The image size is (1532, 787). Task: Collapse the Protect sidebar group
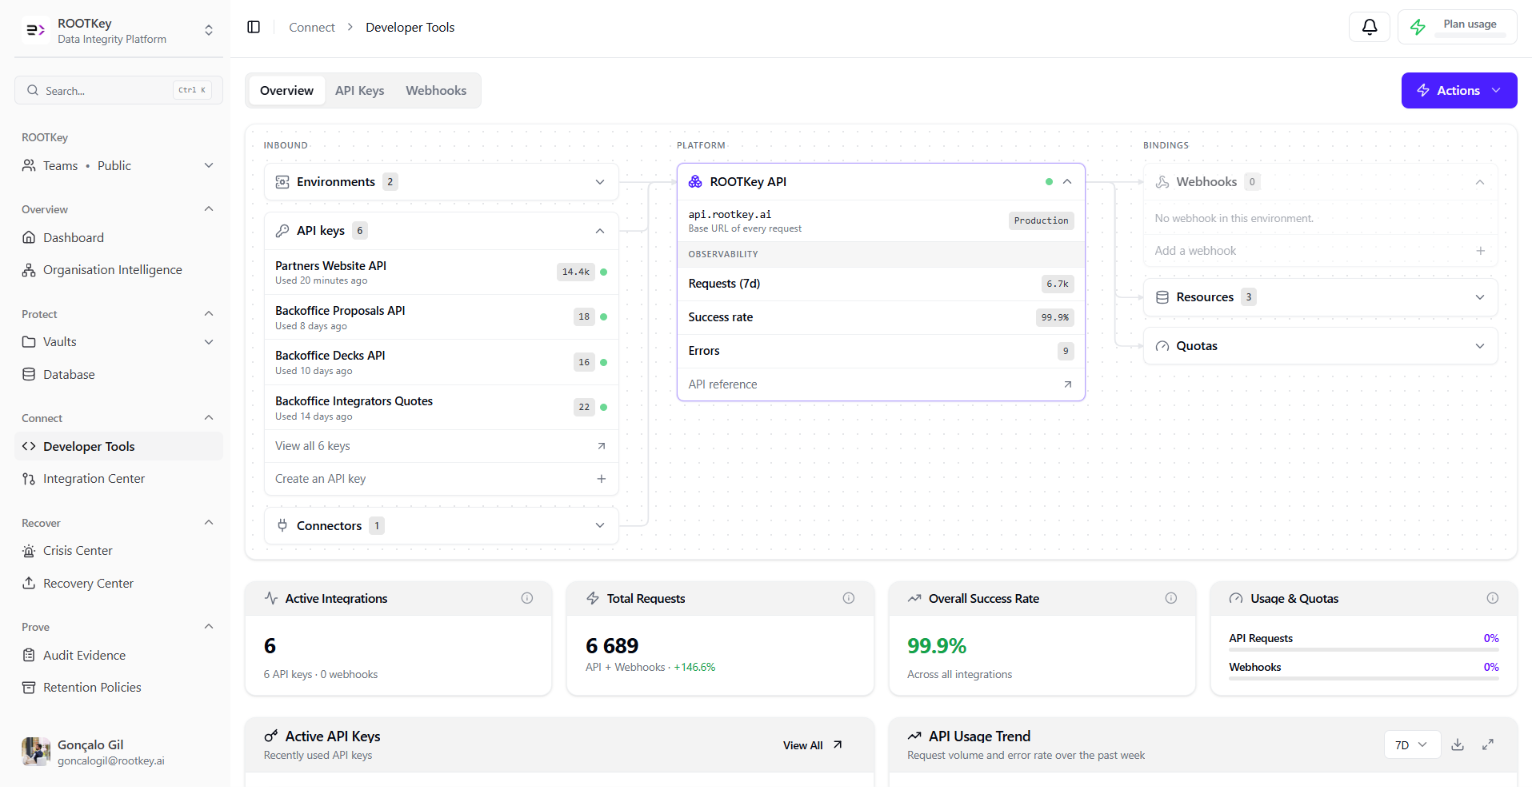pyautogui.click(x=209, y=314)
